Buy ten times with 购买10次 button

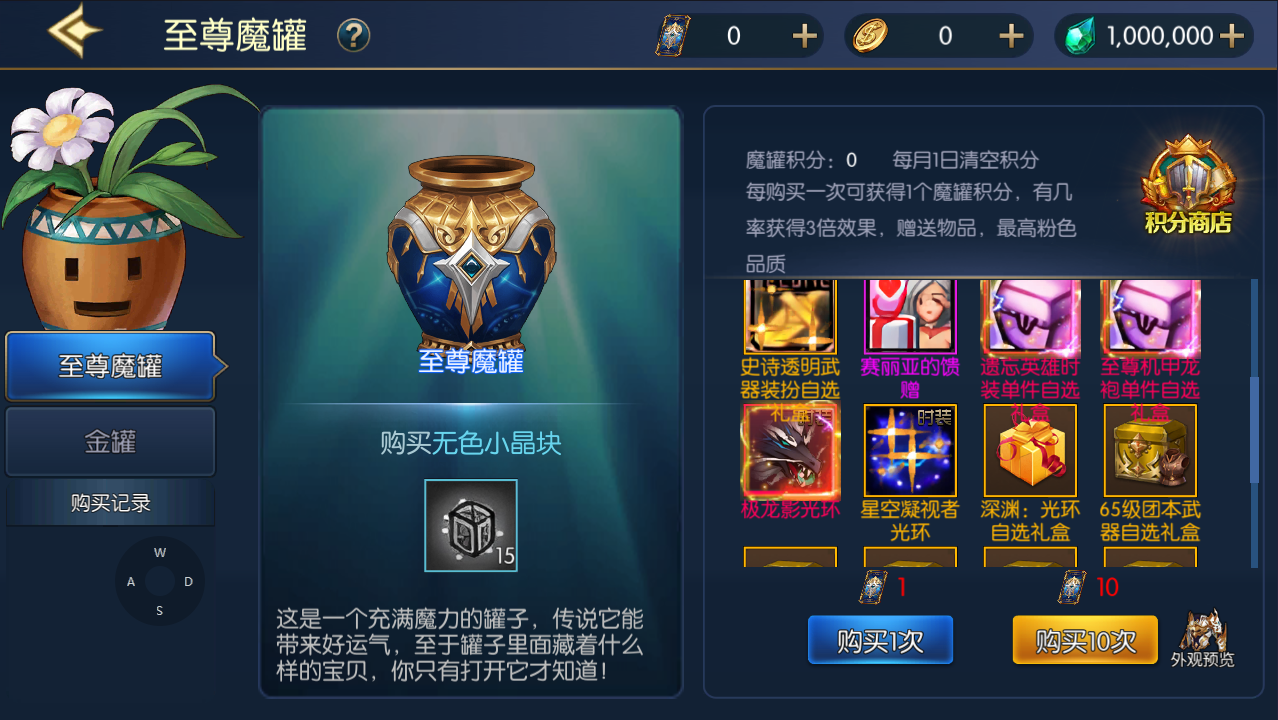point(1085,640)
